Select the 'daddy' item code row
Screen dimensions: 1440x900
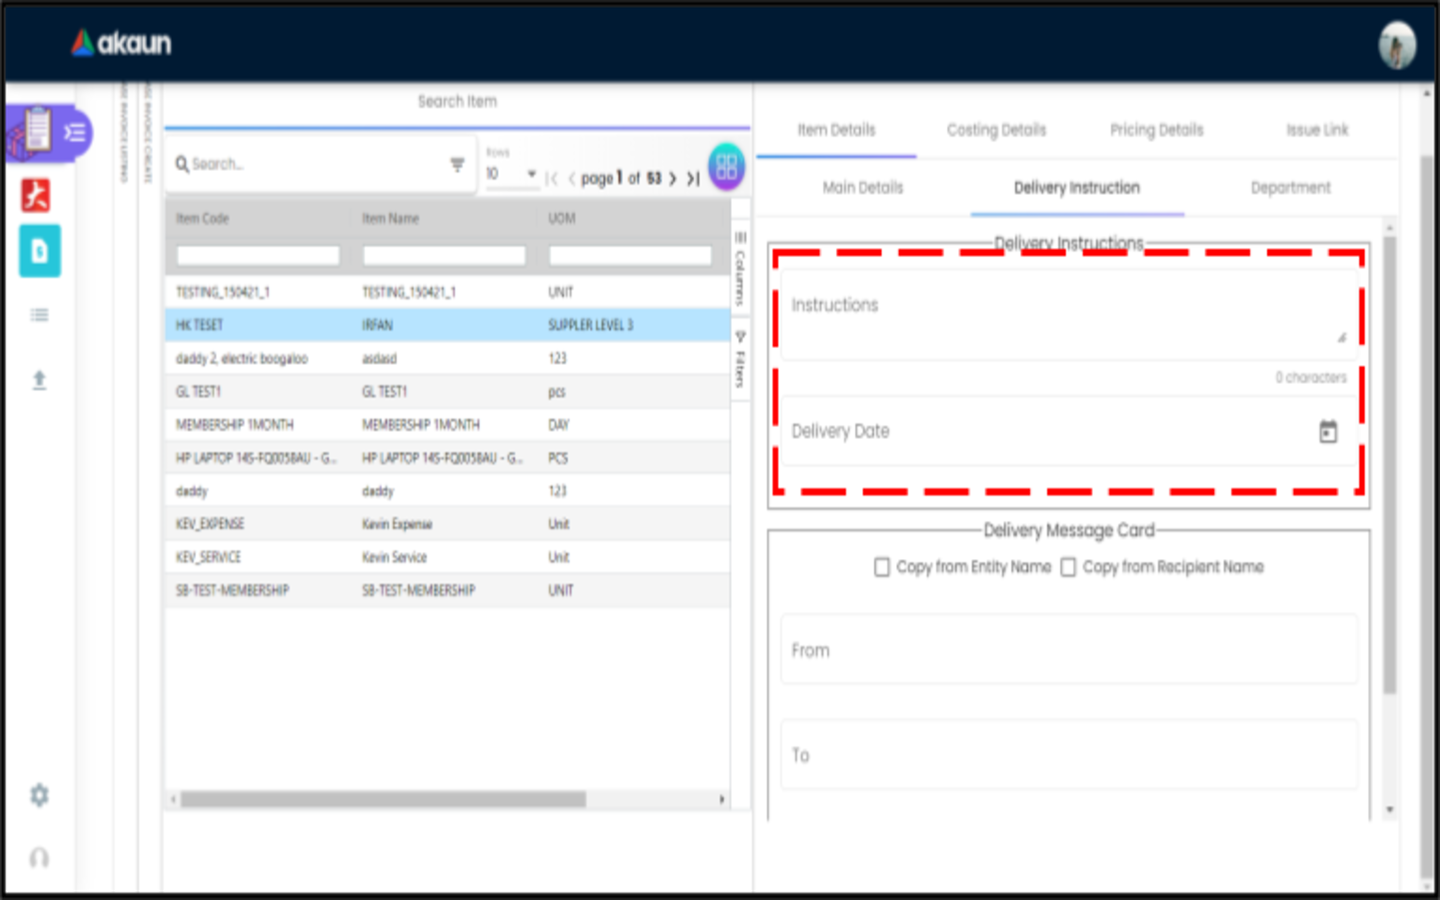447,490
